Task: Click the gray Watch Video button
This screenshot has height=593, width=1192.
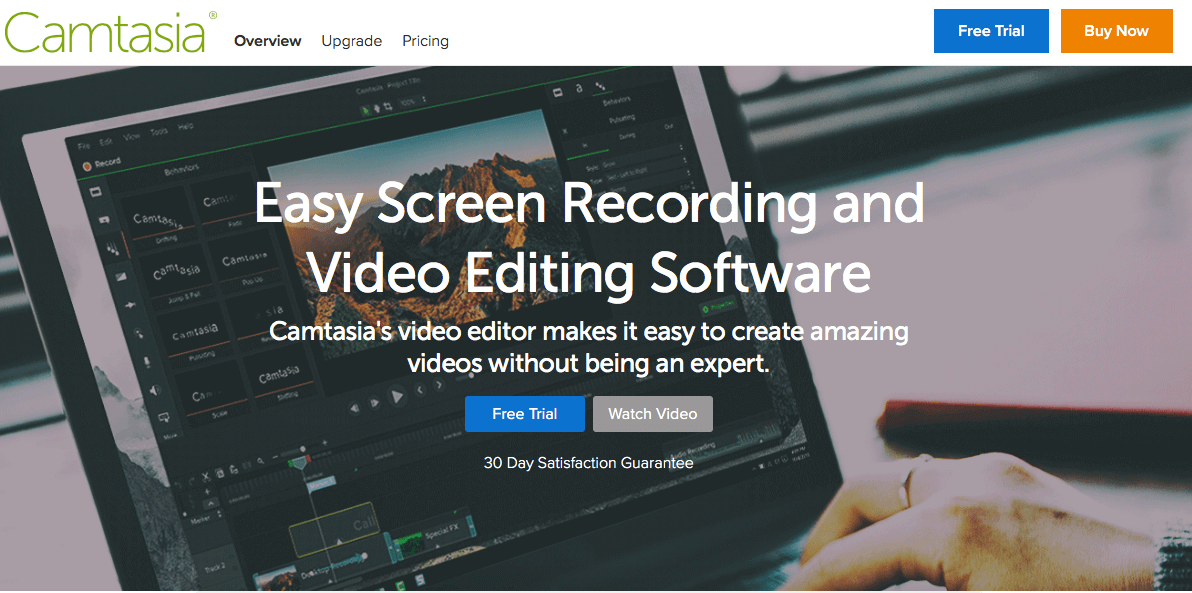Action: (652, 414)
